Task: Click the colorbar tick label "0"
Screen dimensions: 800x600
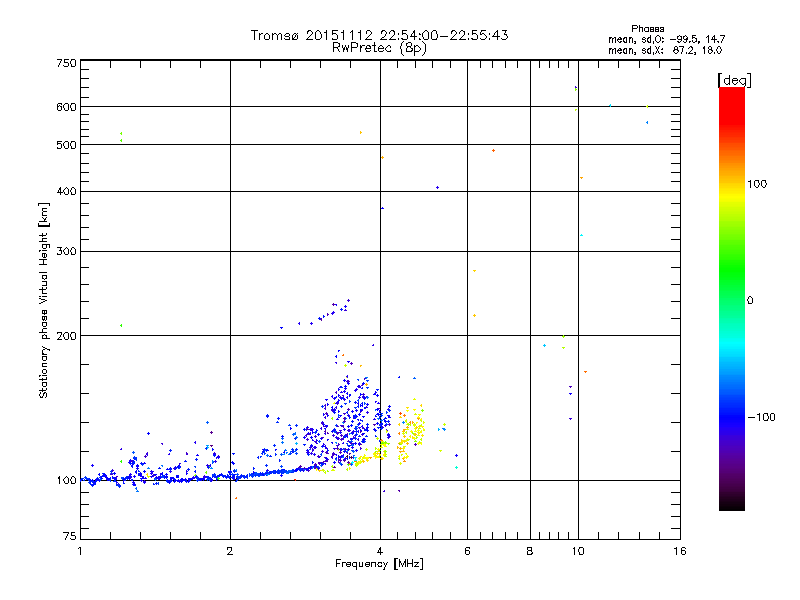Action: pyautogui.click(x=749, y=300)
